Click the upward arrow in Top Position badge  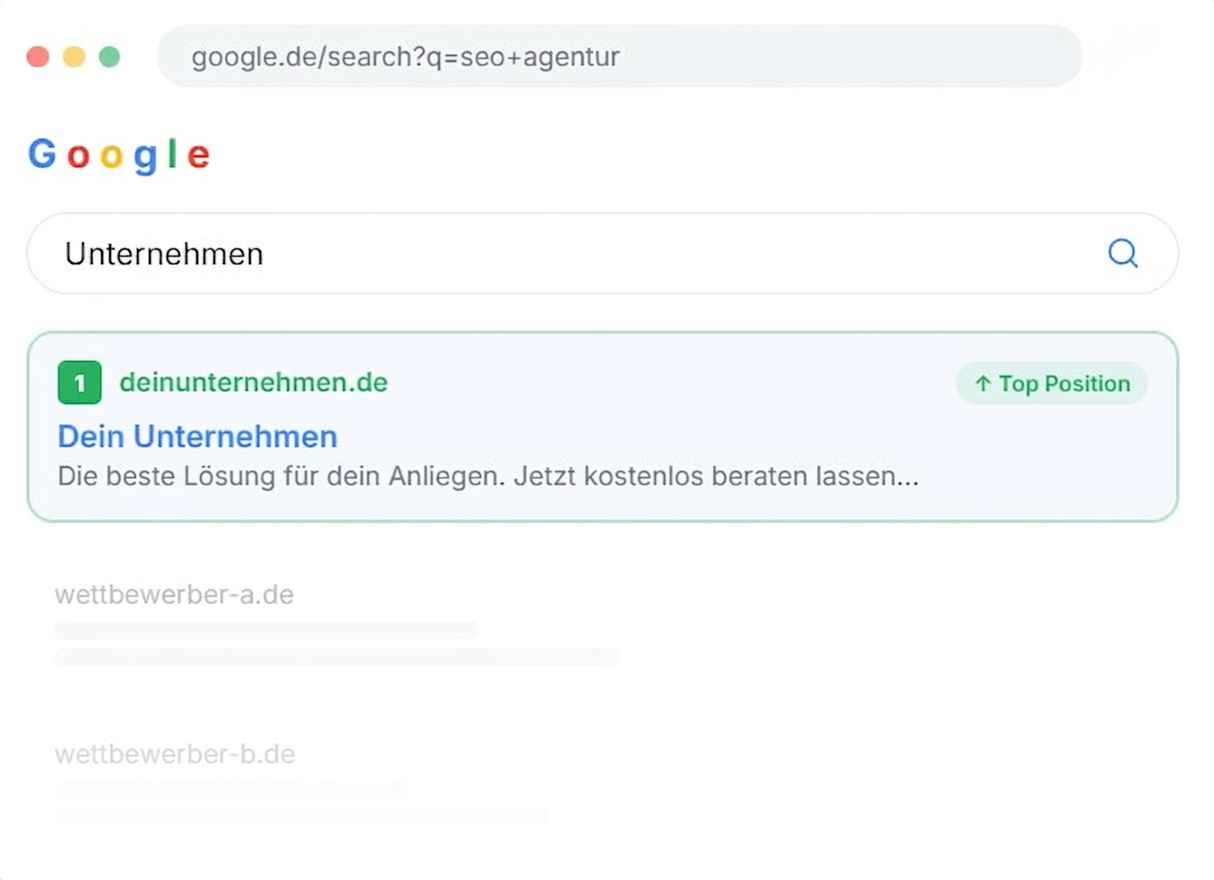pyautogui.click(x=983, y=384)
